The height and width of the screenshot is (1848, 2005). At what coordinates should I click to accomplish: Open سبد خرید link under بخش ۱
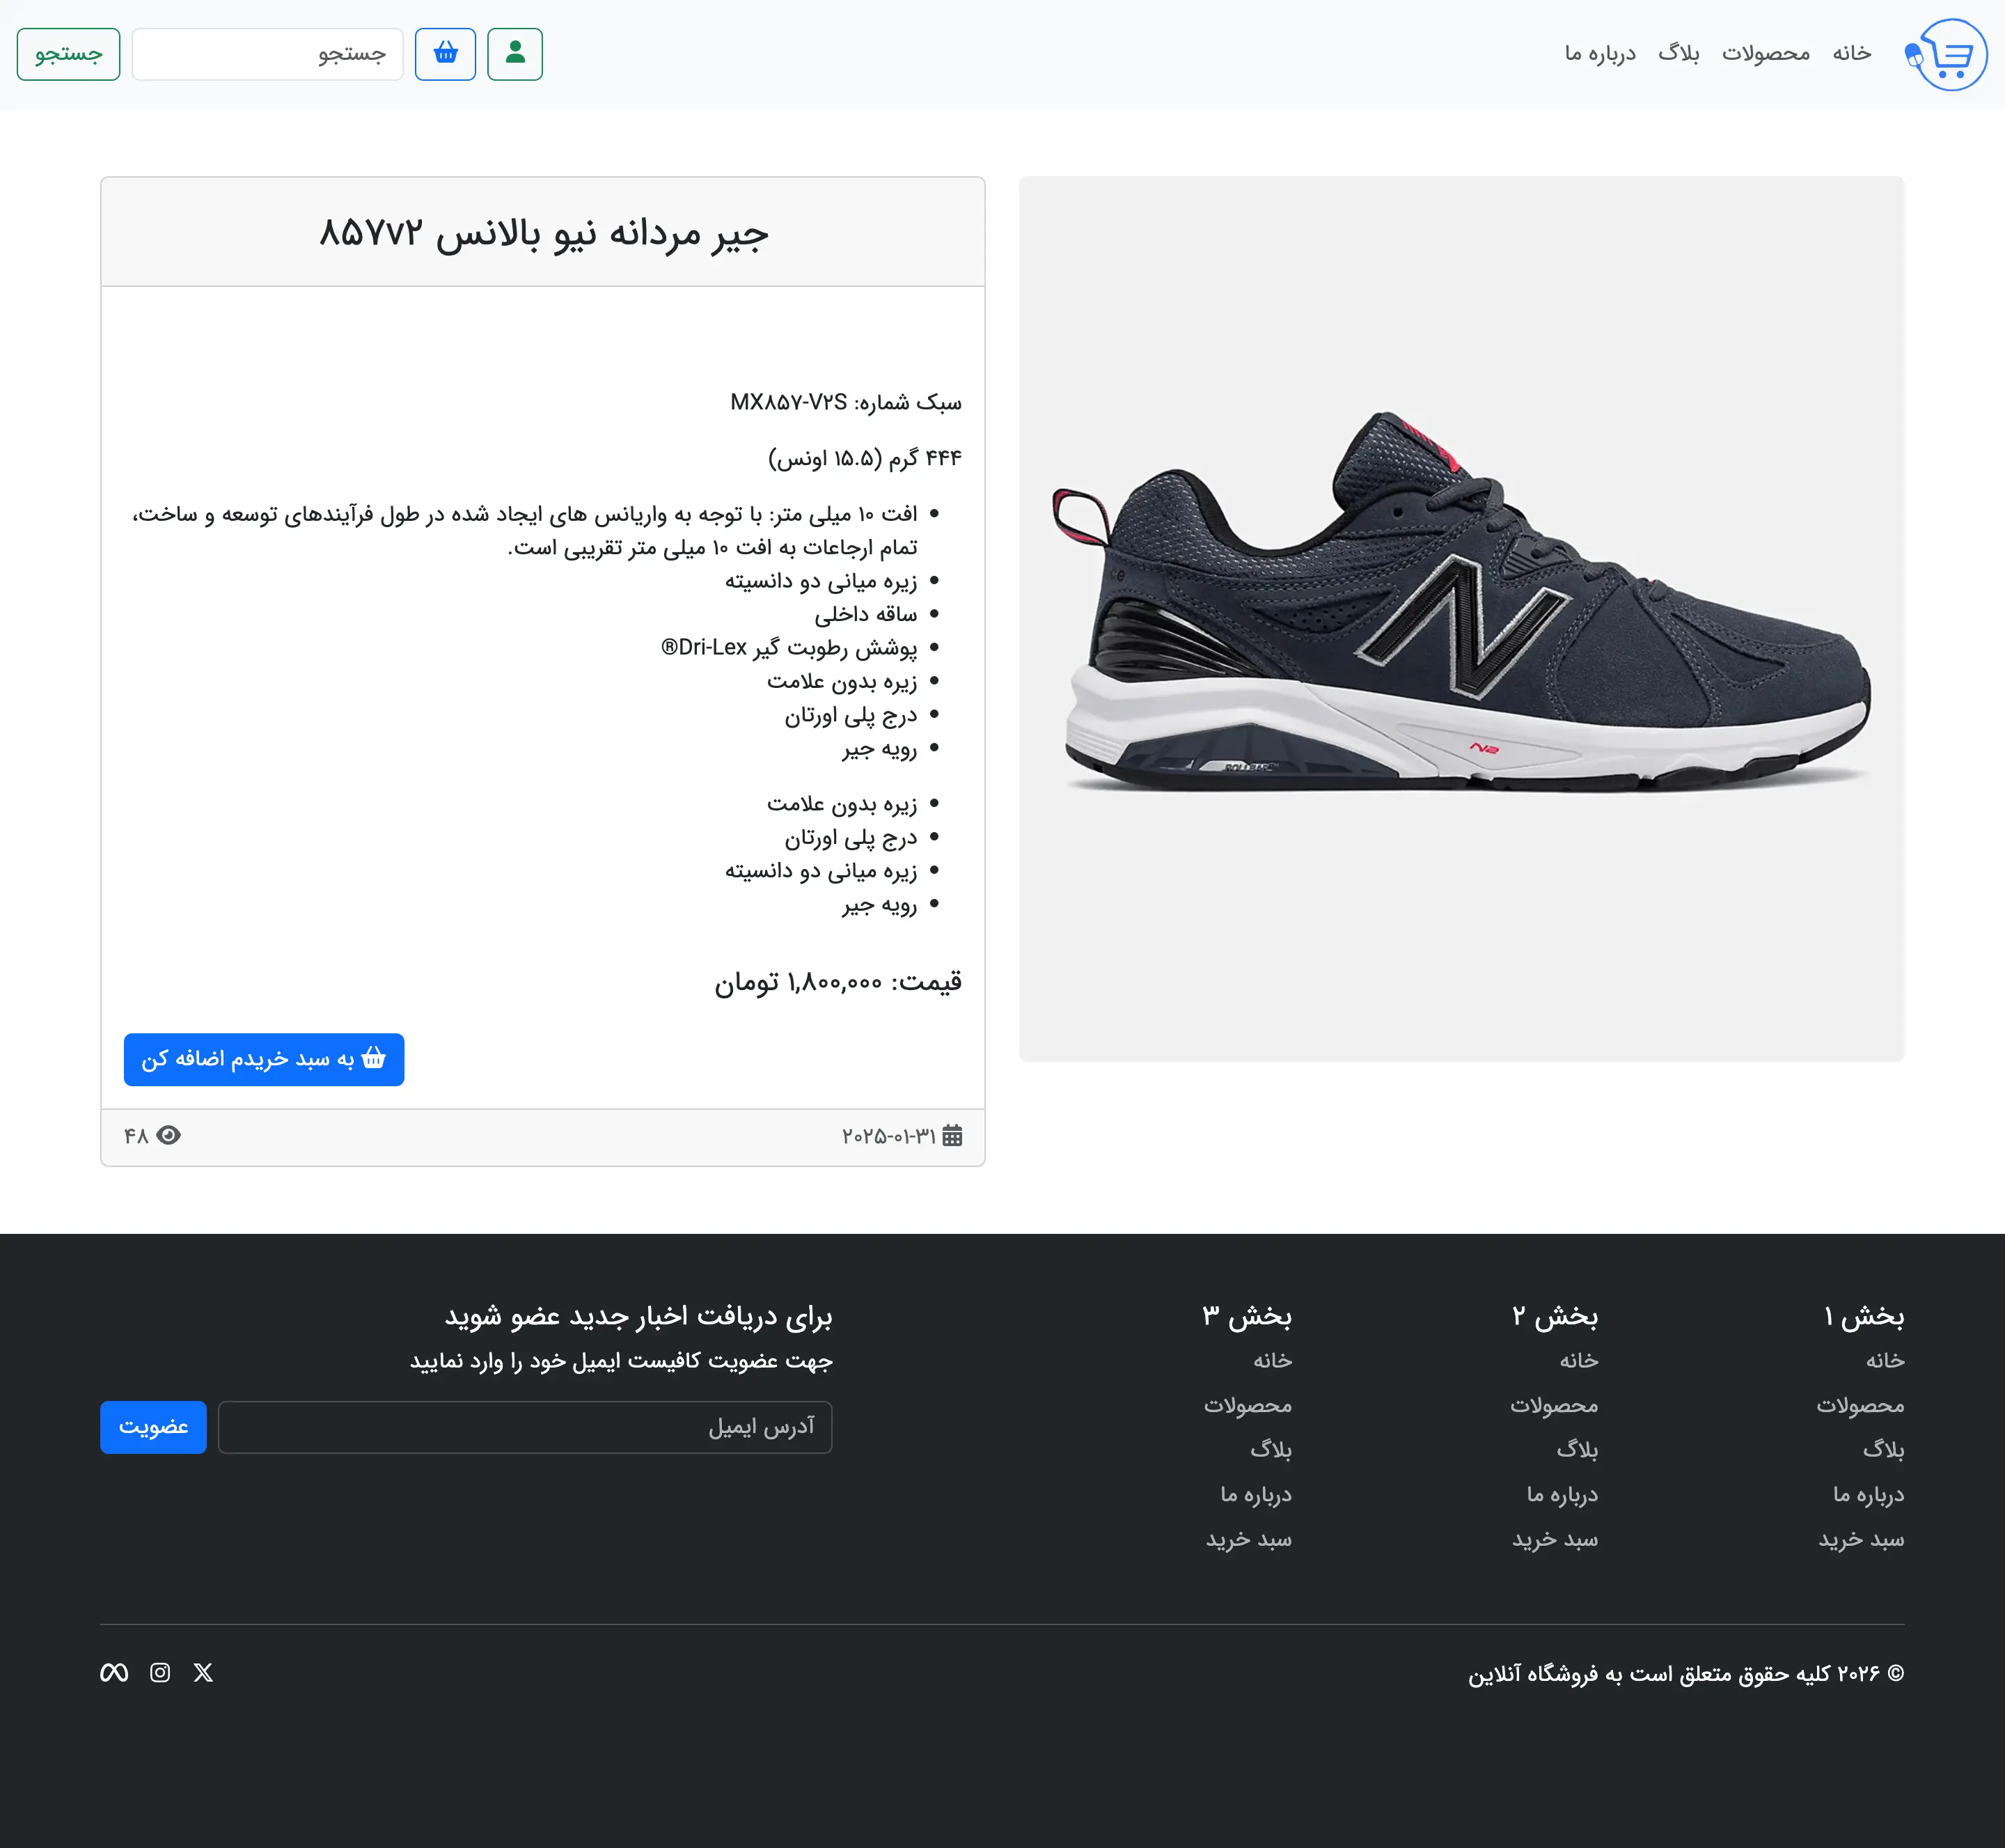1860,1540
